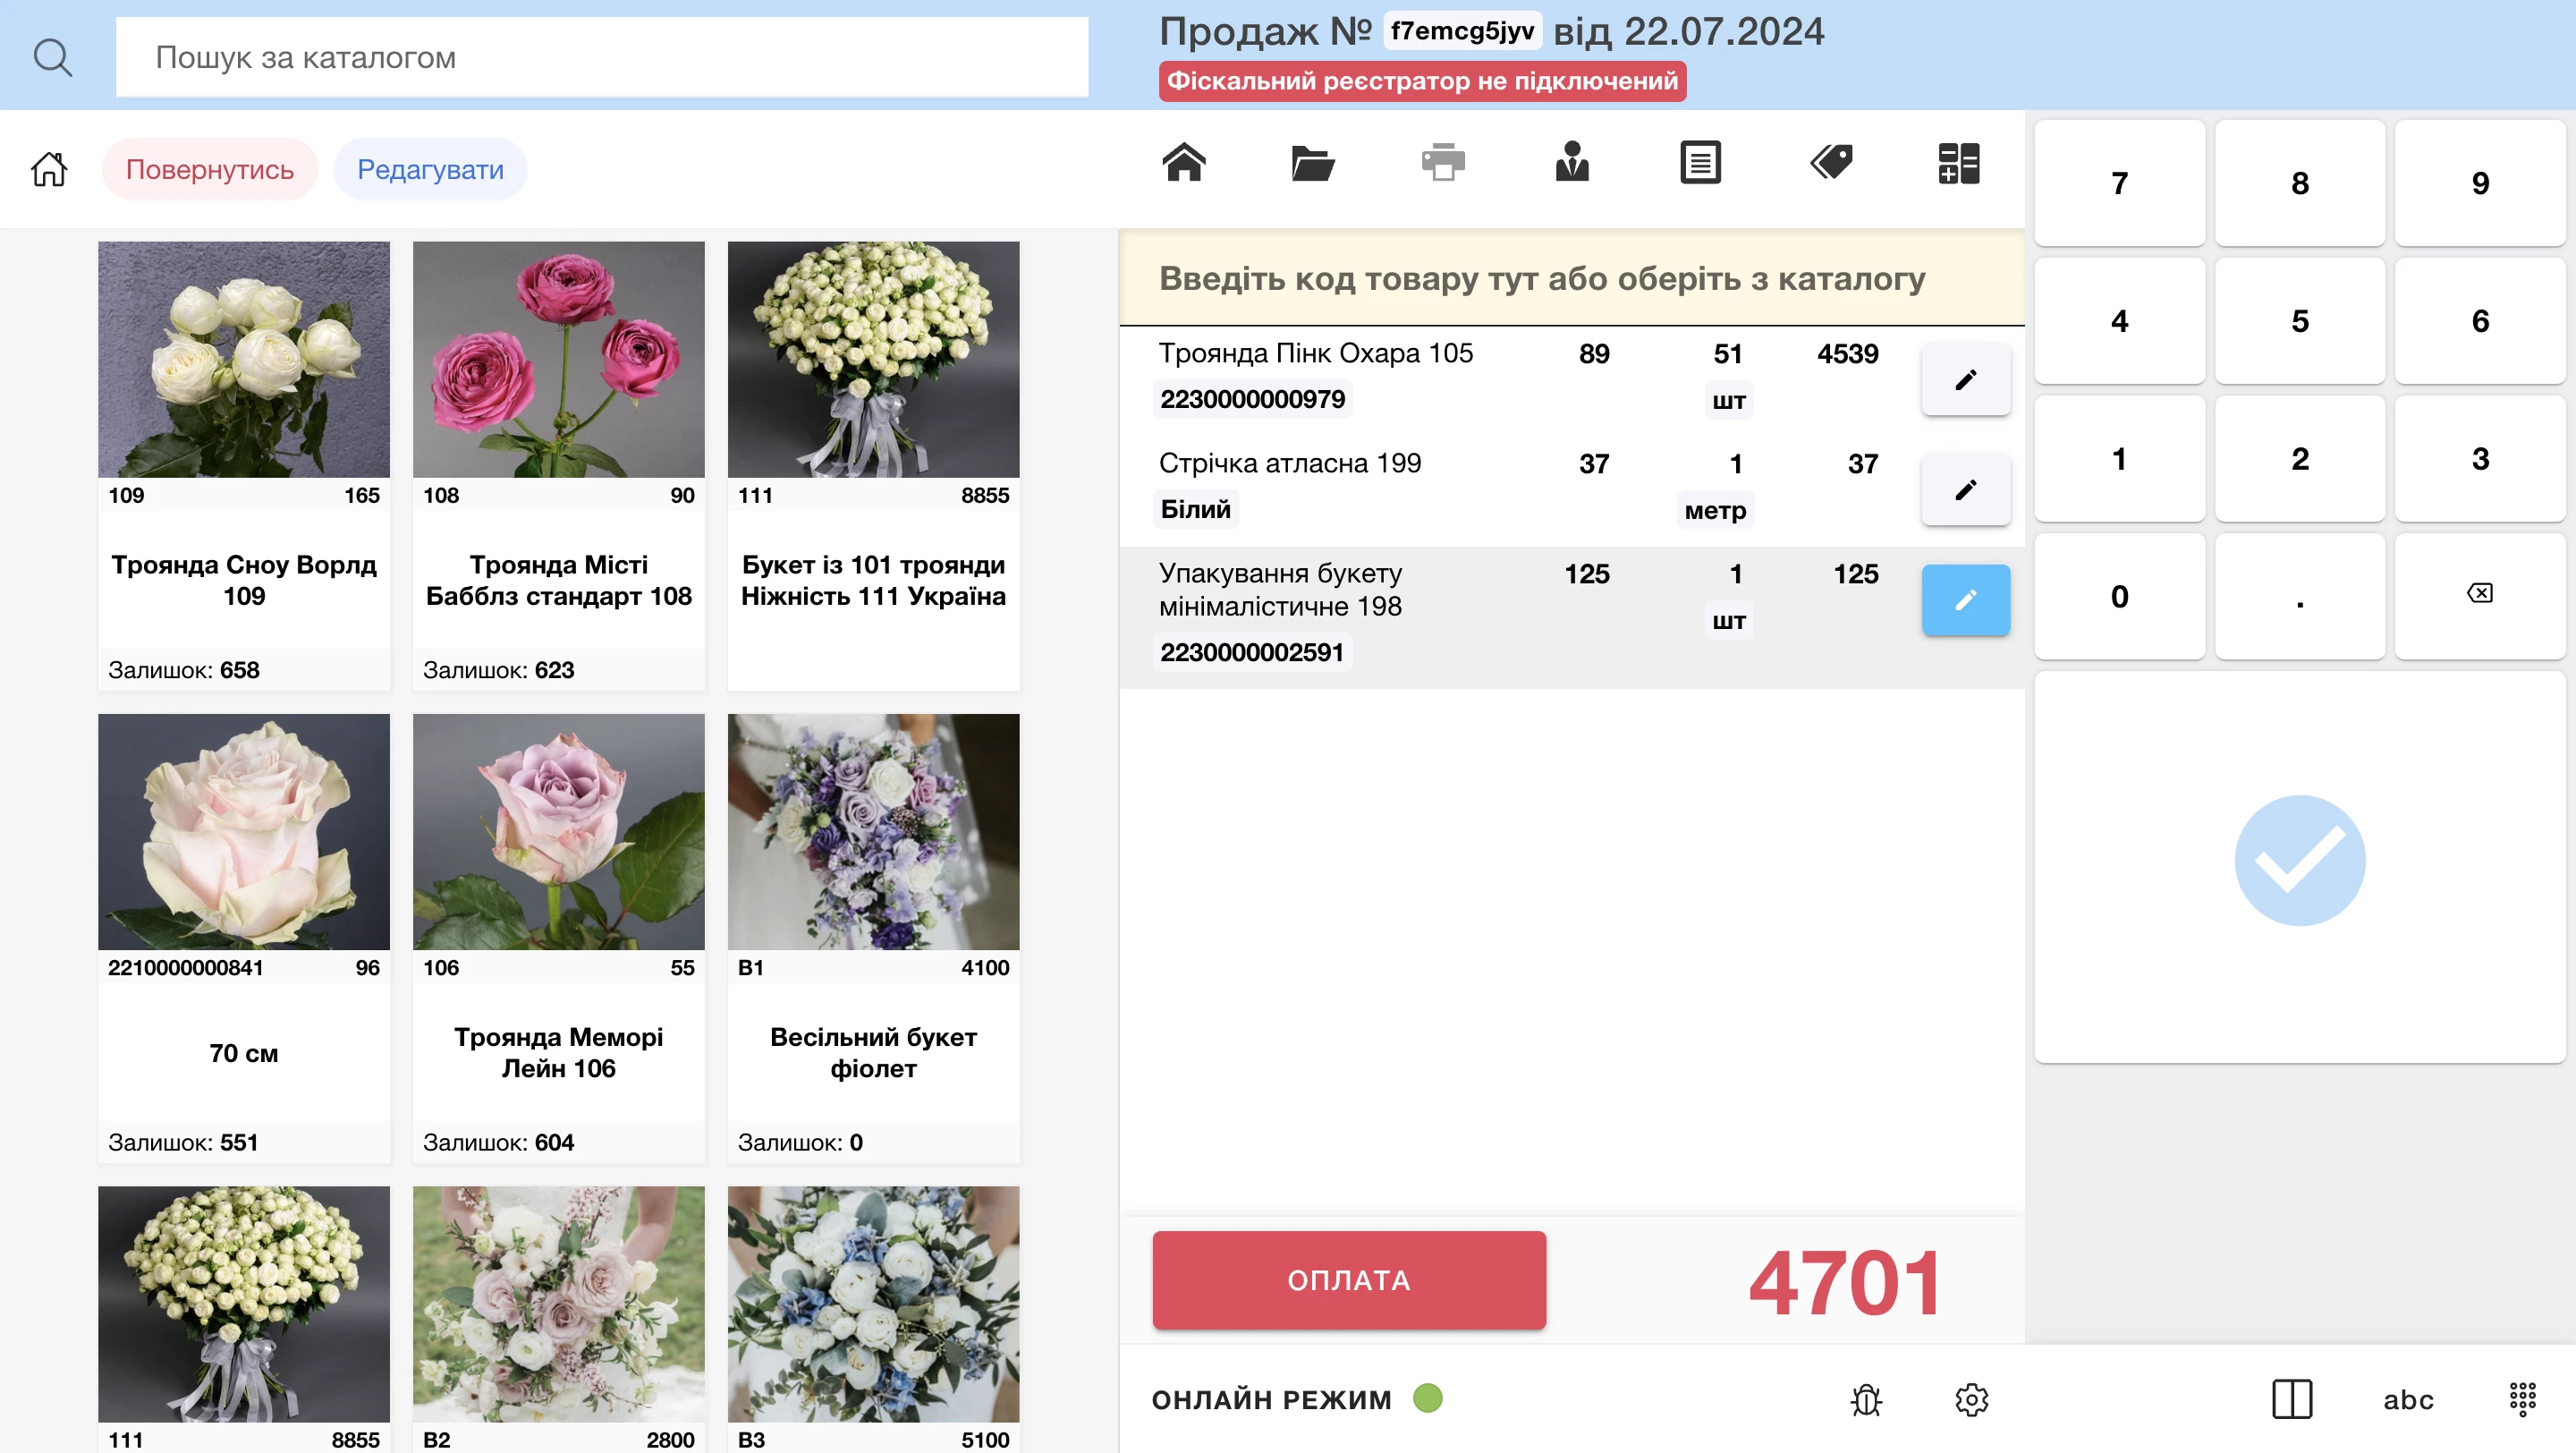Click the ОНЛАЙН РЕЖИМ status indicator

pos(1296,1399)
